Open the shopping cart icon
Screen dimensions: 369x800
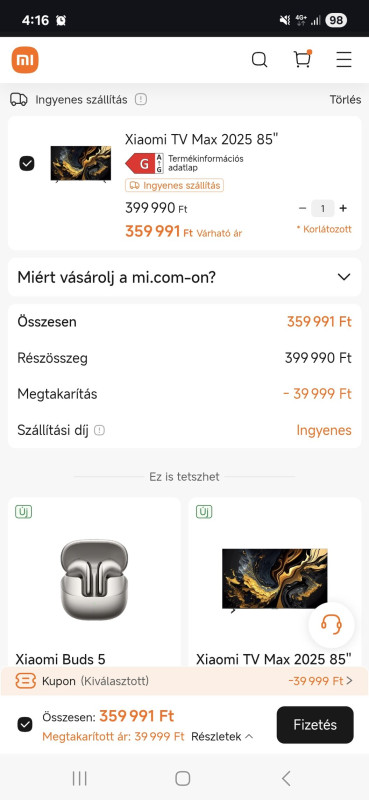pyautogui.click(x=303, y=59)
